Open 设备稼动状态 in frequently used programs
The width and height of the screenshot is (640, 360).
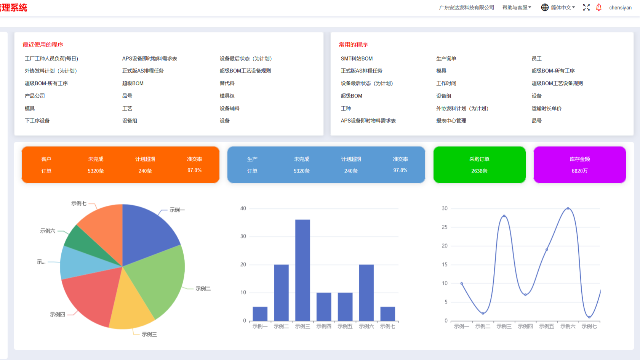click(x=367, y=83)
